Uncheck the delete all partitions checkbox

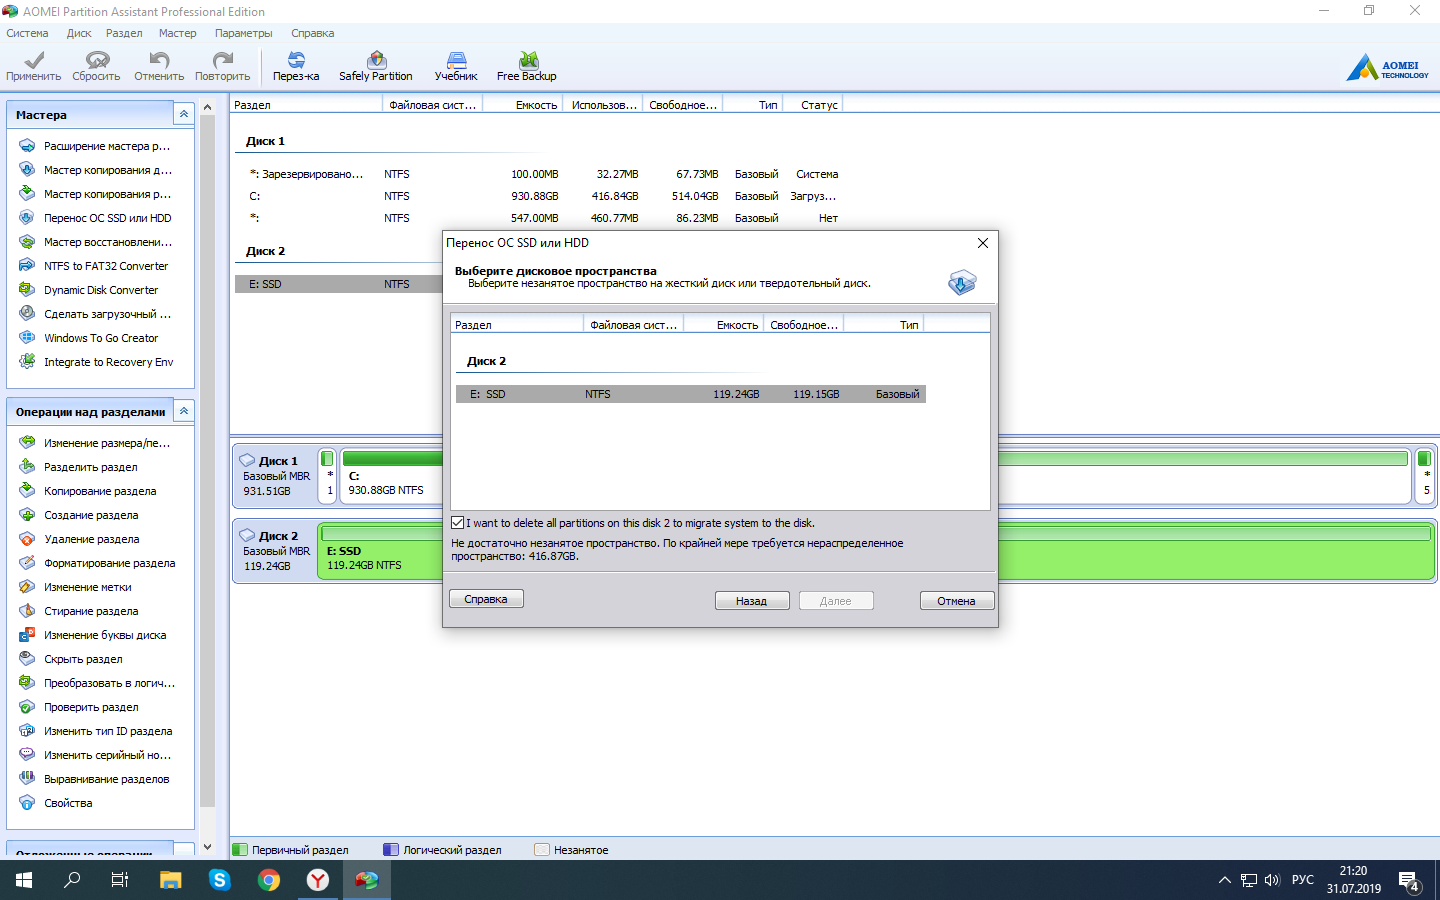(x=458, y=523)
